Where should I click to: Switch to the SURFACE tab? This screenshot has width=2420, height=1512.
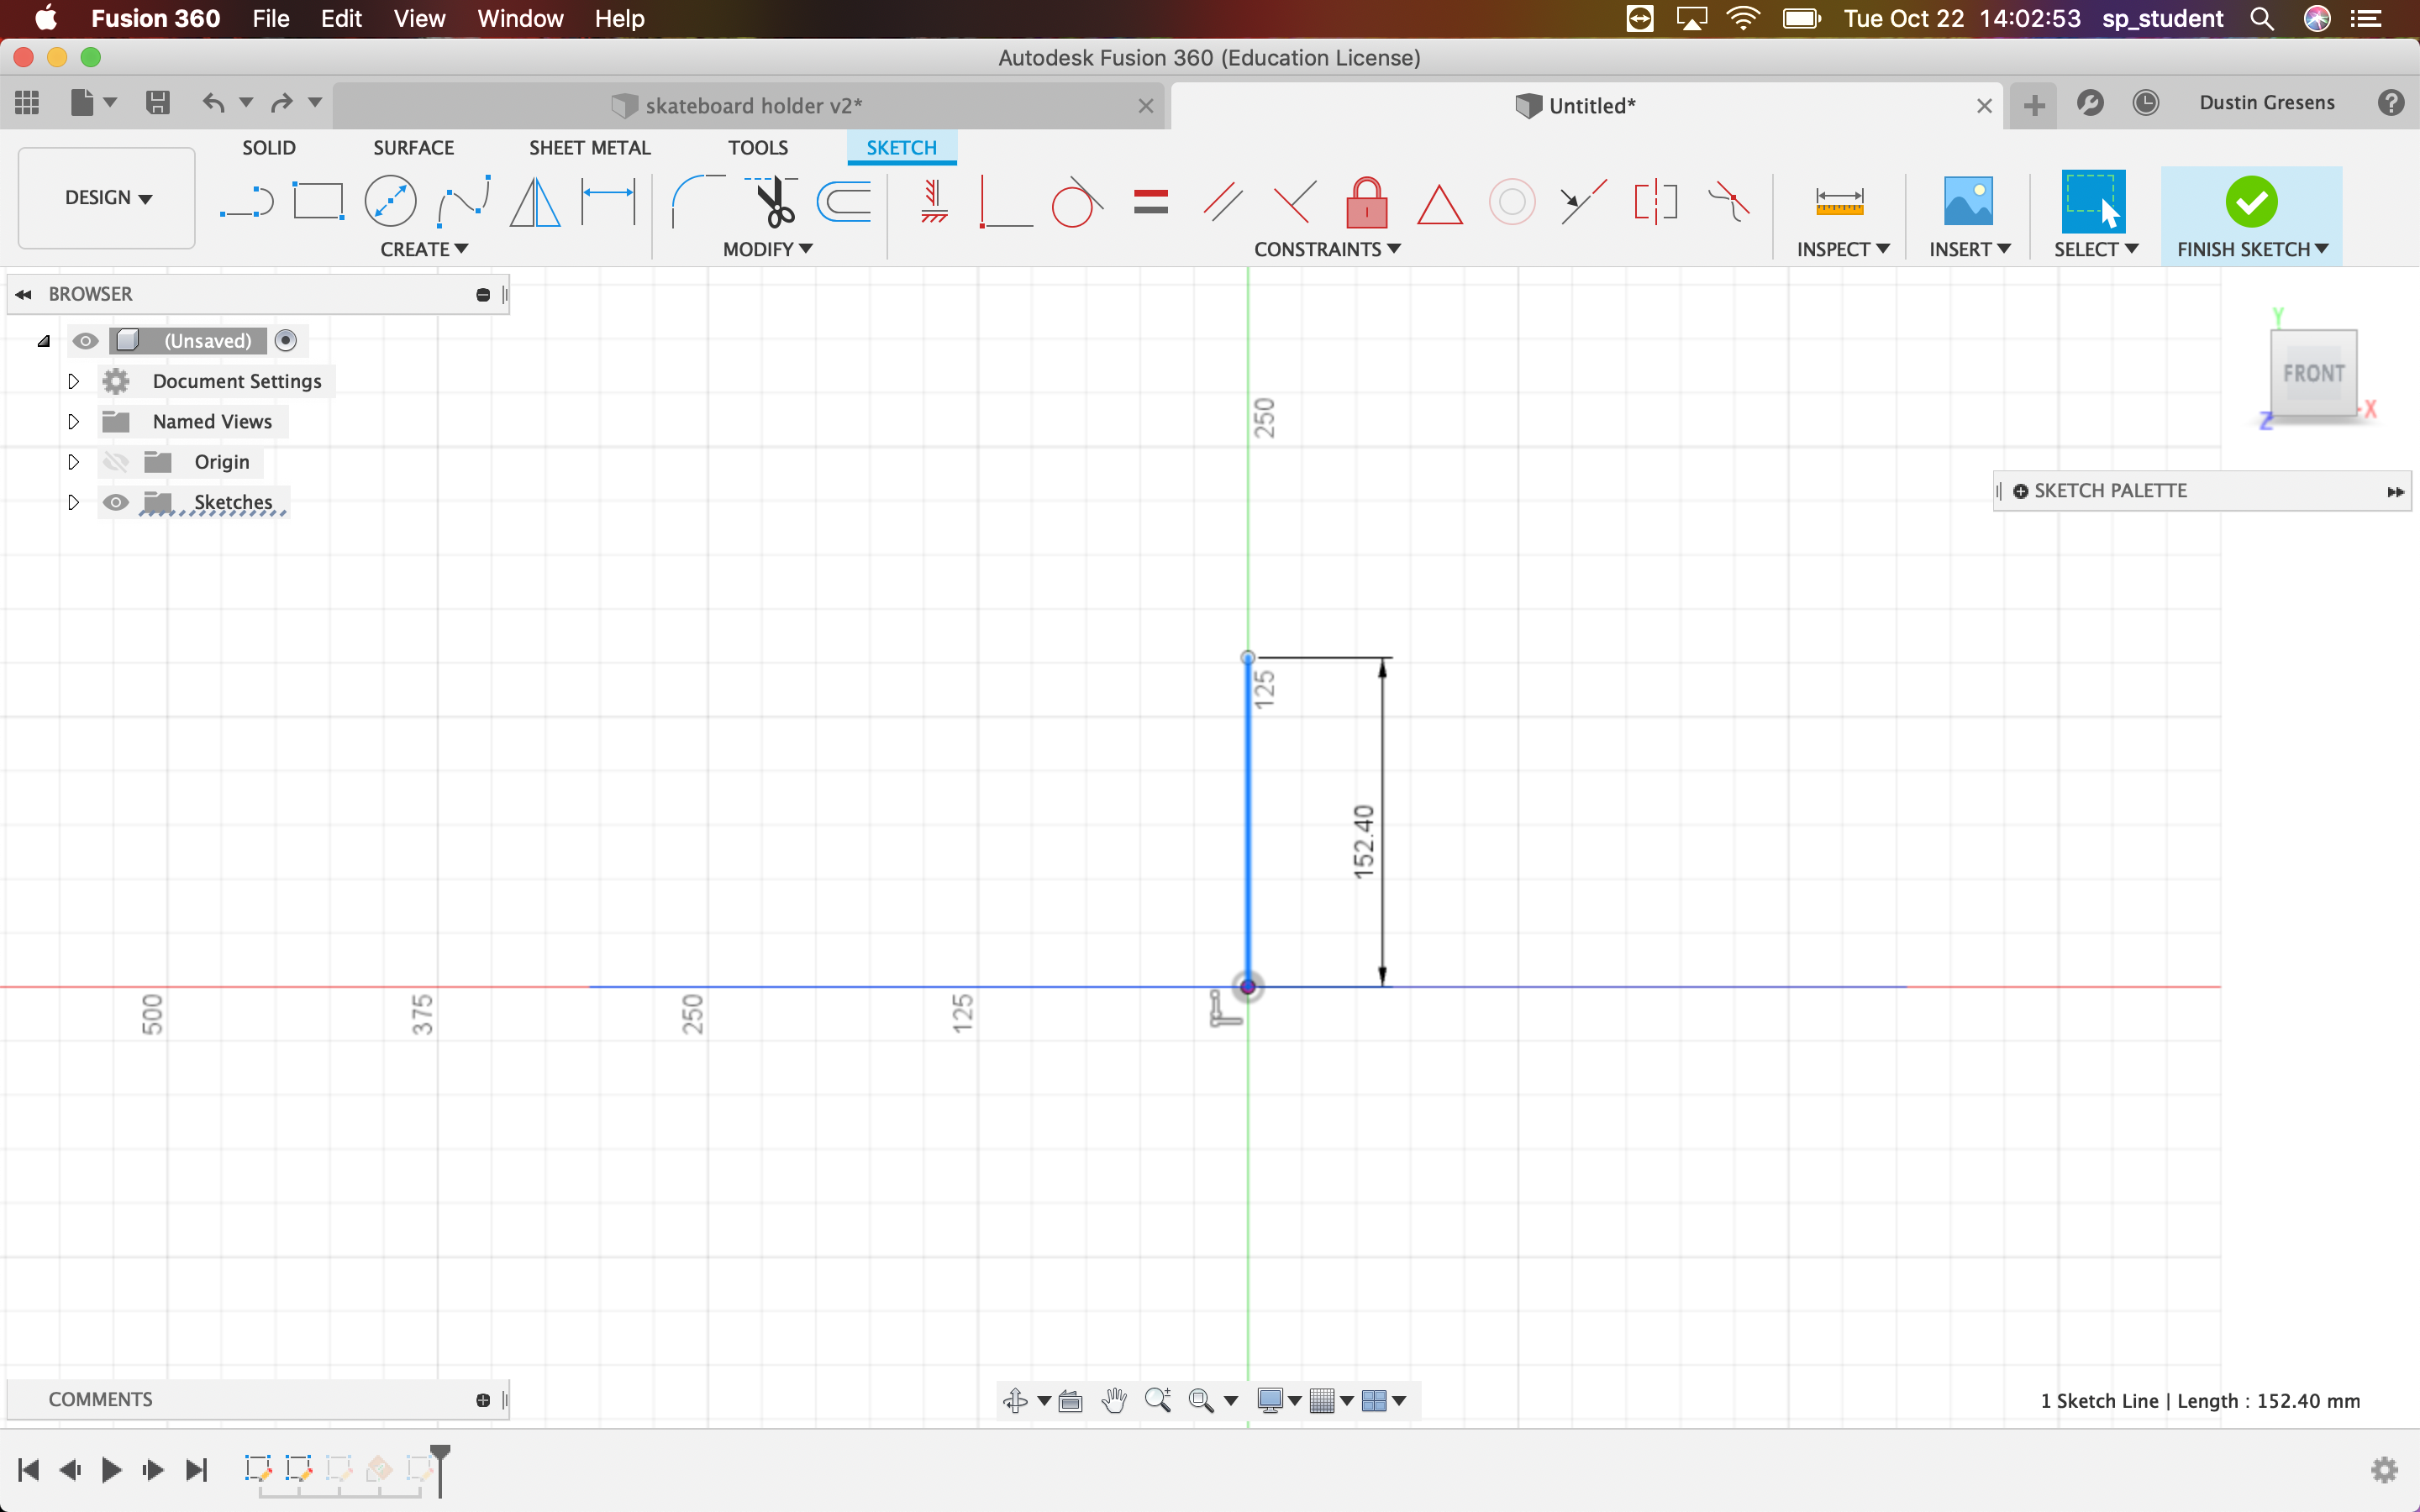413,147
